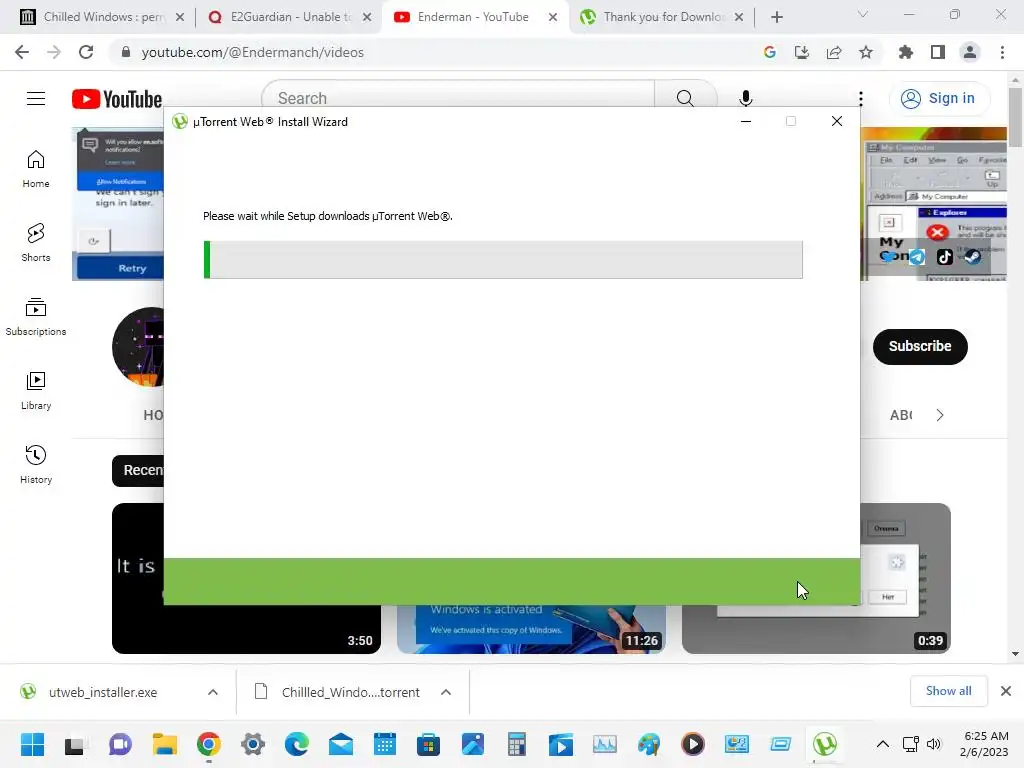Click inside the YouTube search field
Screen dimensions: 1024x768
point(458,98)
